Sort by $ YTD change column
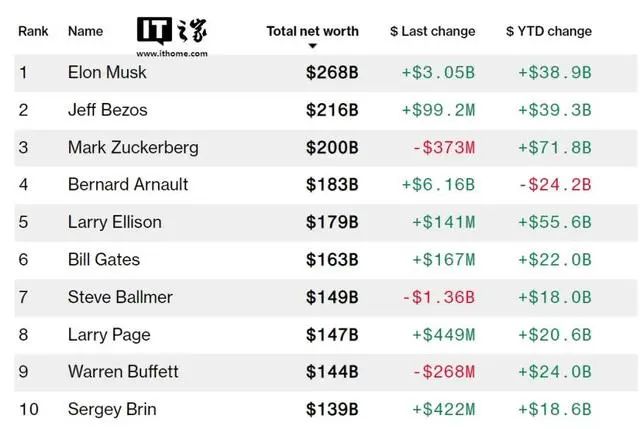 [549, 31]
